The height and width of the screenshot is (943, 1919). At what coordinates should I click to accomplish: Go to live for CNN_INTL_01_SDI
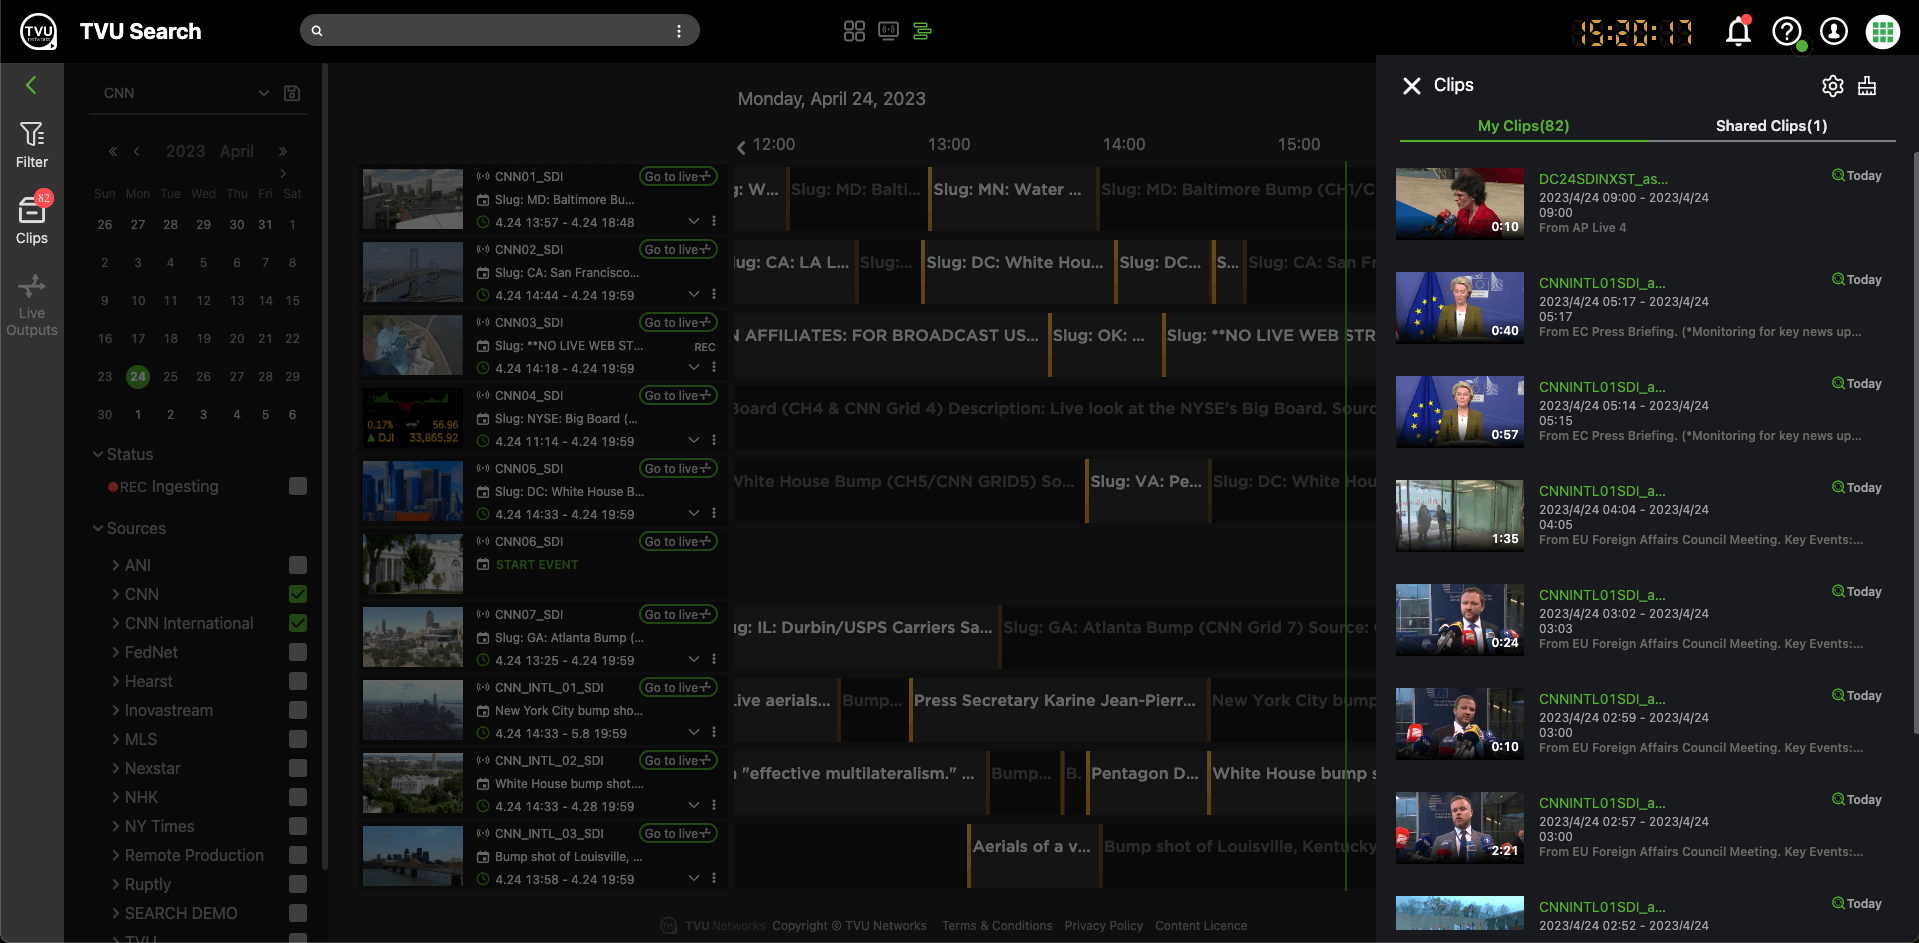coord(678,687)
